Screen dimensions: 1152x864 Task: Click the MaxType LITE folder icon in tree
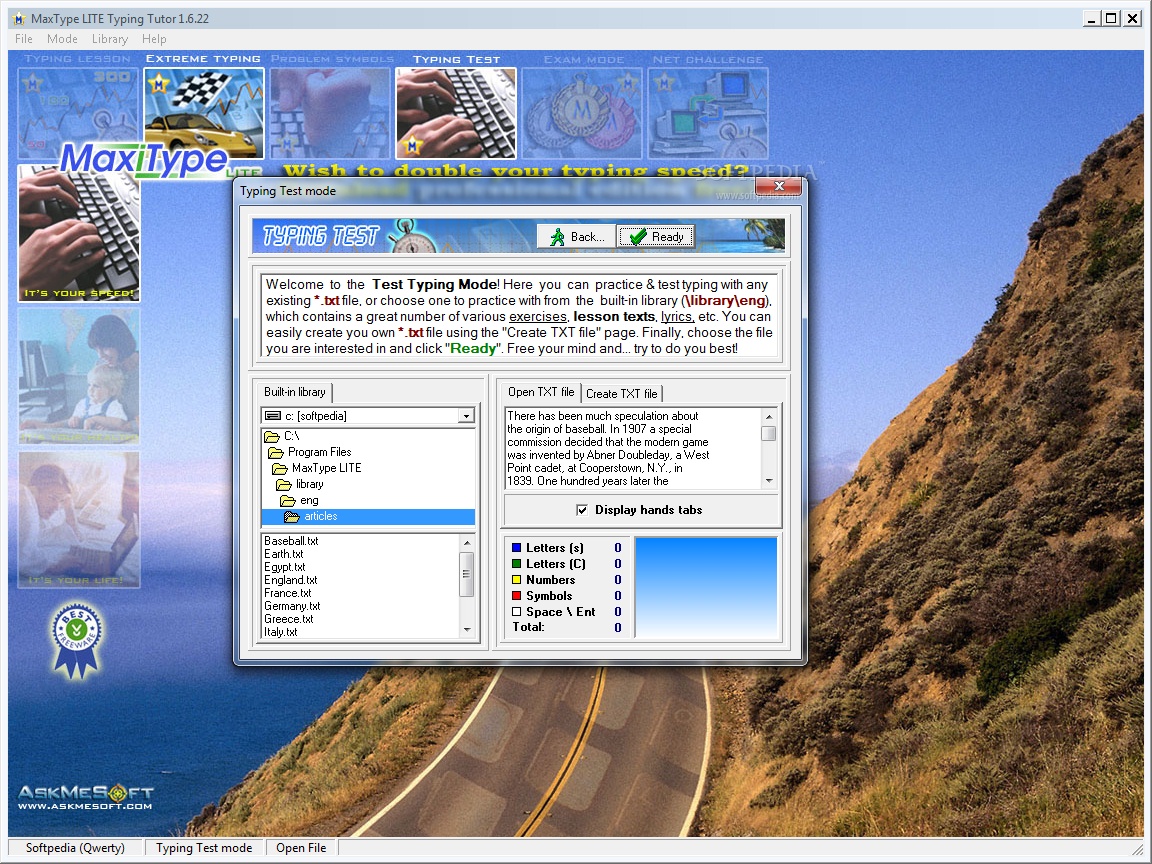[279, 468]
